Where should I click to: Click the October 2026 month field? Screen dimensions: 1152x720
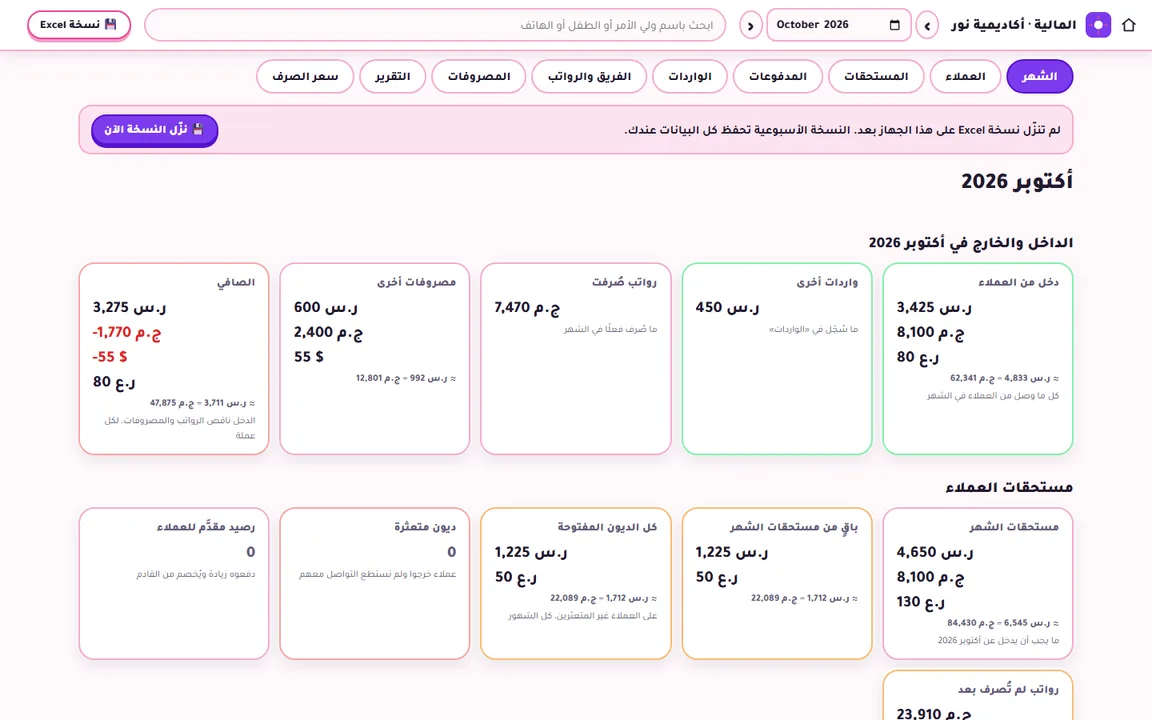838,25
